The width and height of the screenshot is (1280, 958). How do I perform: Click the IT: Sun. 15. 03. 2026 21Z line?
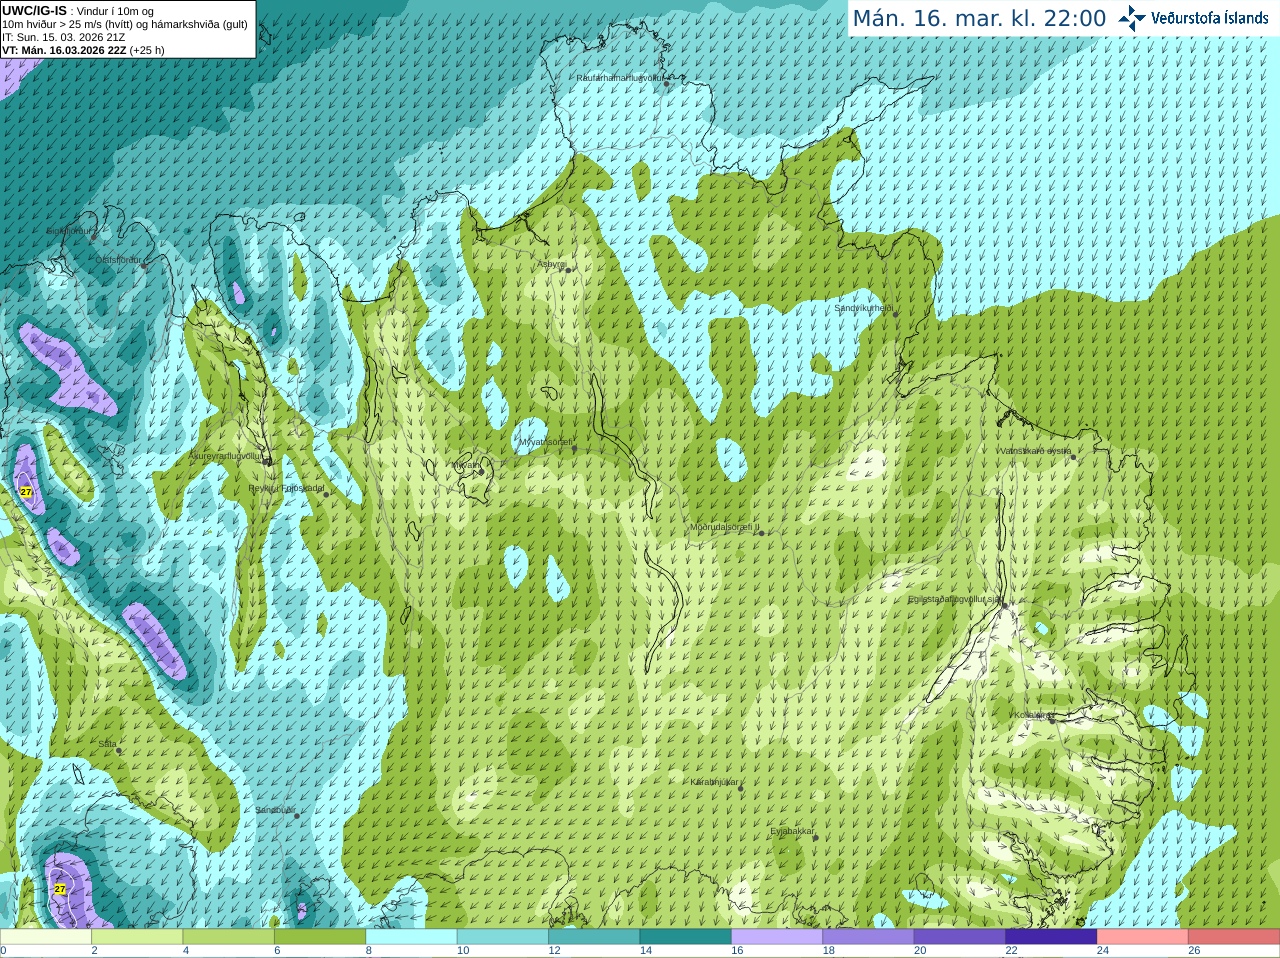tap(64, 37)
